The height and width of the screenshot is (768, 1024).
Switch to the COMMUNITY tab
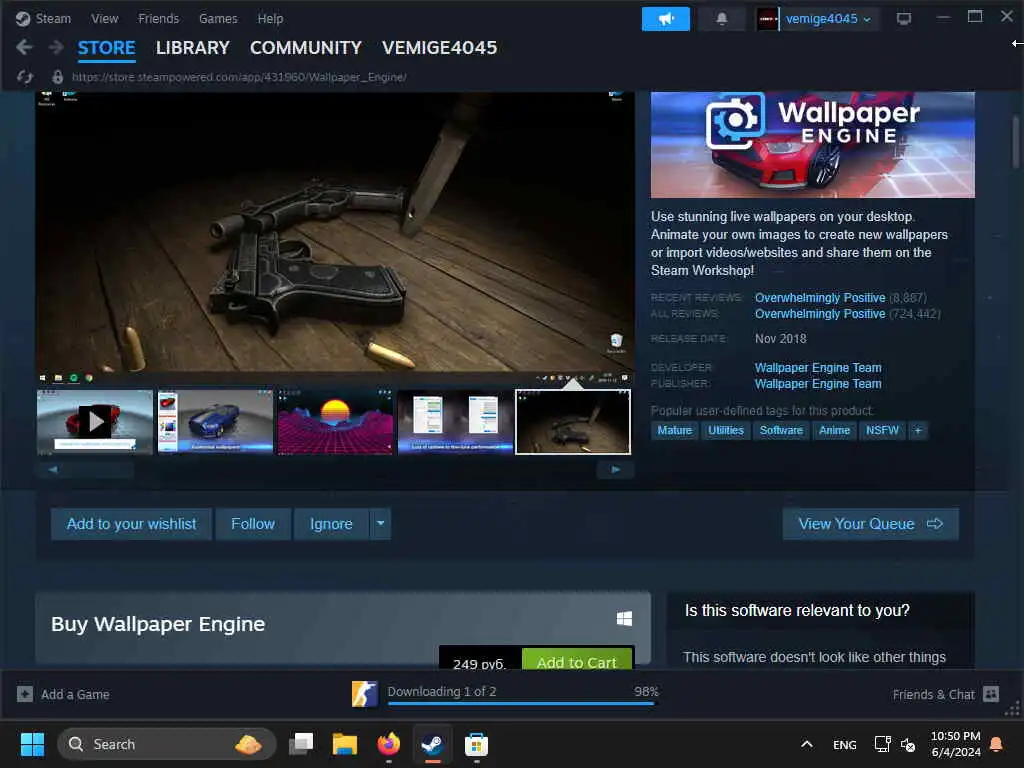point(306,48)
